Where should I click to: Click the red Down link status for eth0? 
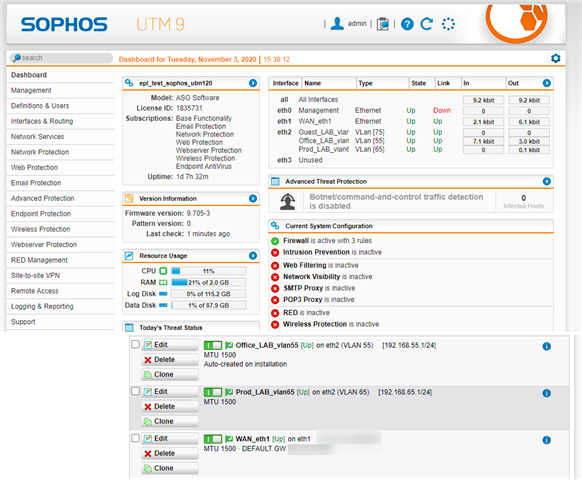442,110
